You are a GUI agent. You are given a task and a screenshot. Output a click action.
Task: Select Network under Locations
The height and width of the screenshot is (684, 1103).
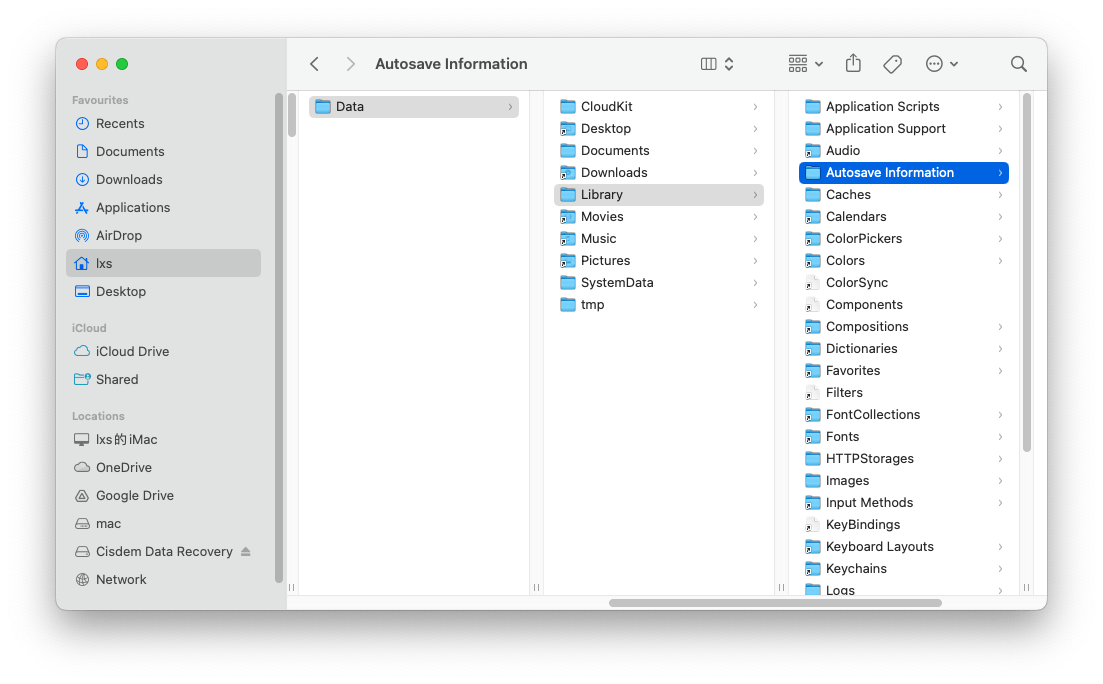click(121, 579)
